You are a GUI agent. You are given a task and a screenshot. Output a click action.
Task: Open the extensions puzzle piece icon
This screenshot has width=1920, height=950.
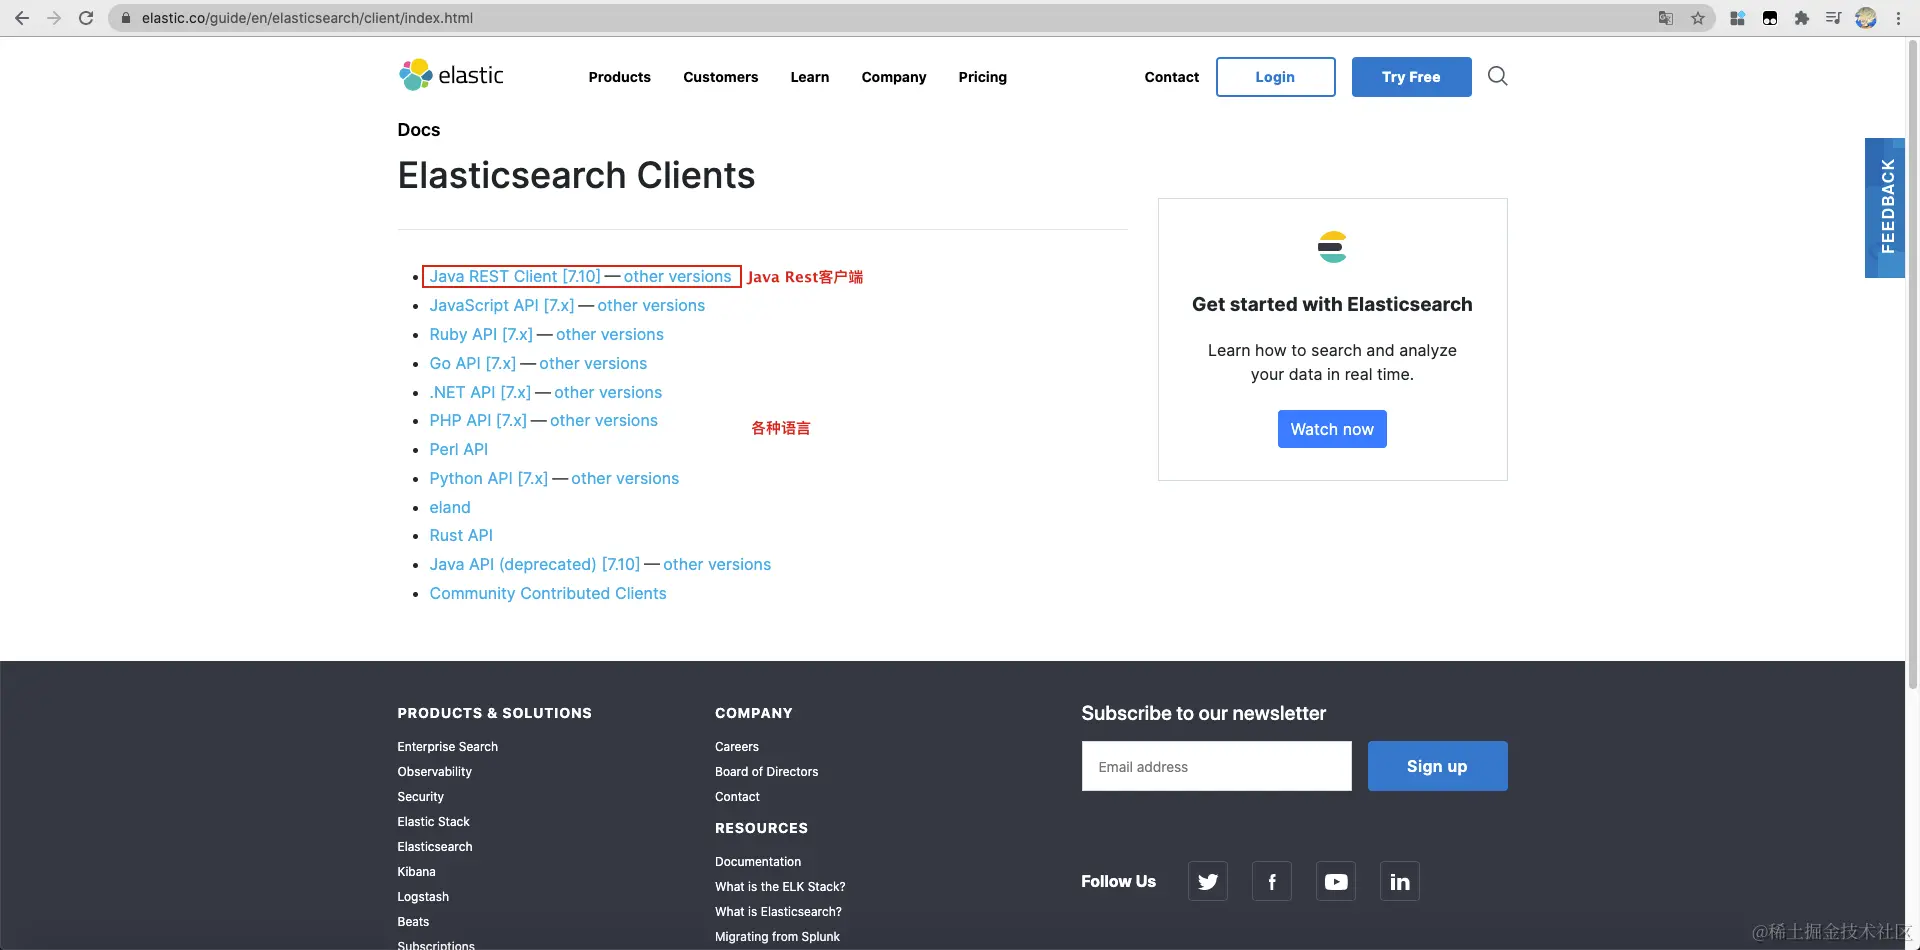point(1802,18)
